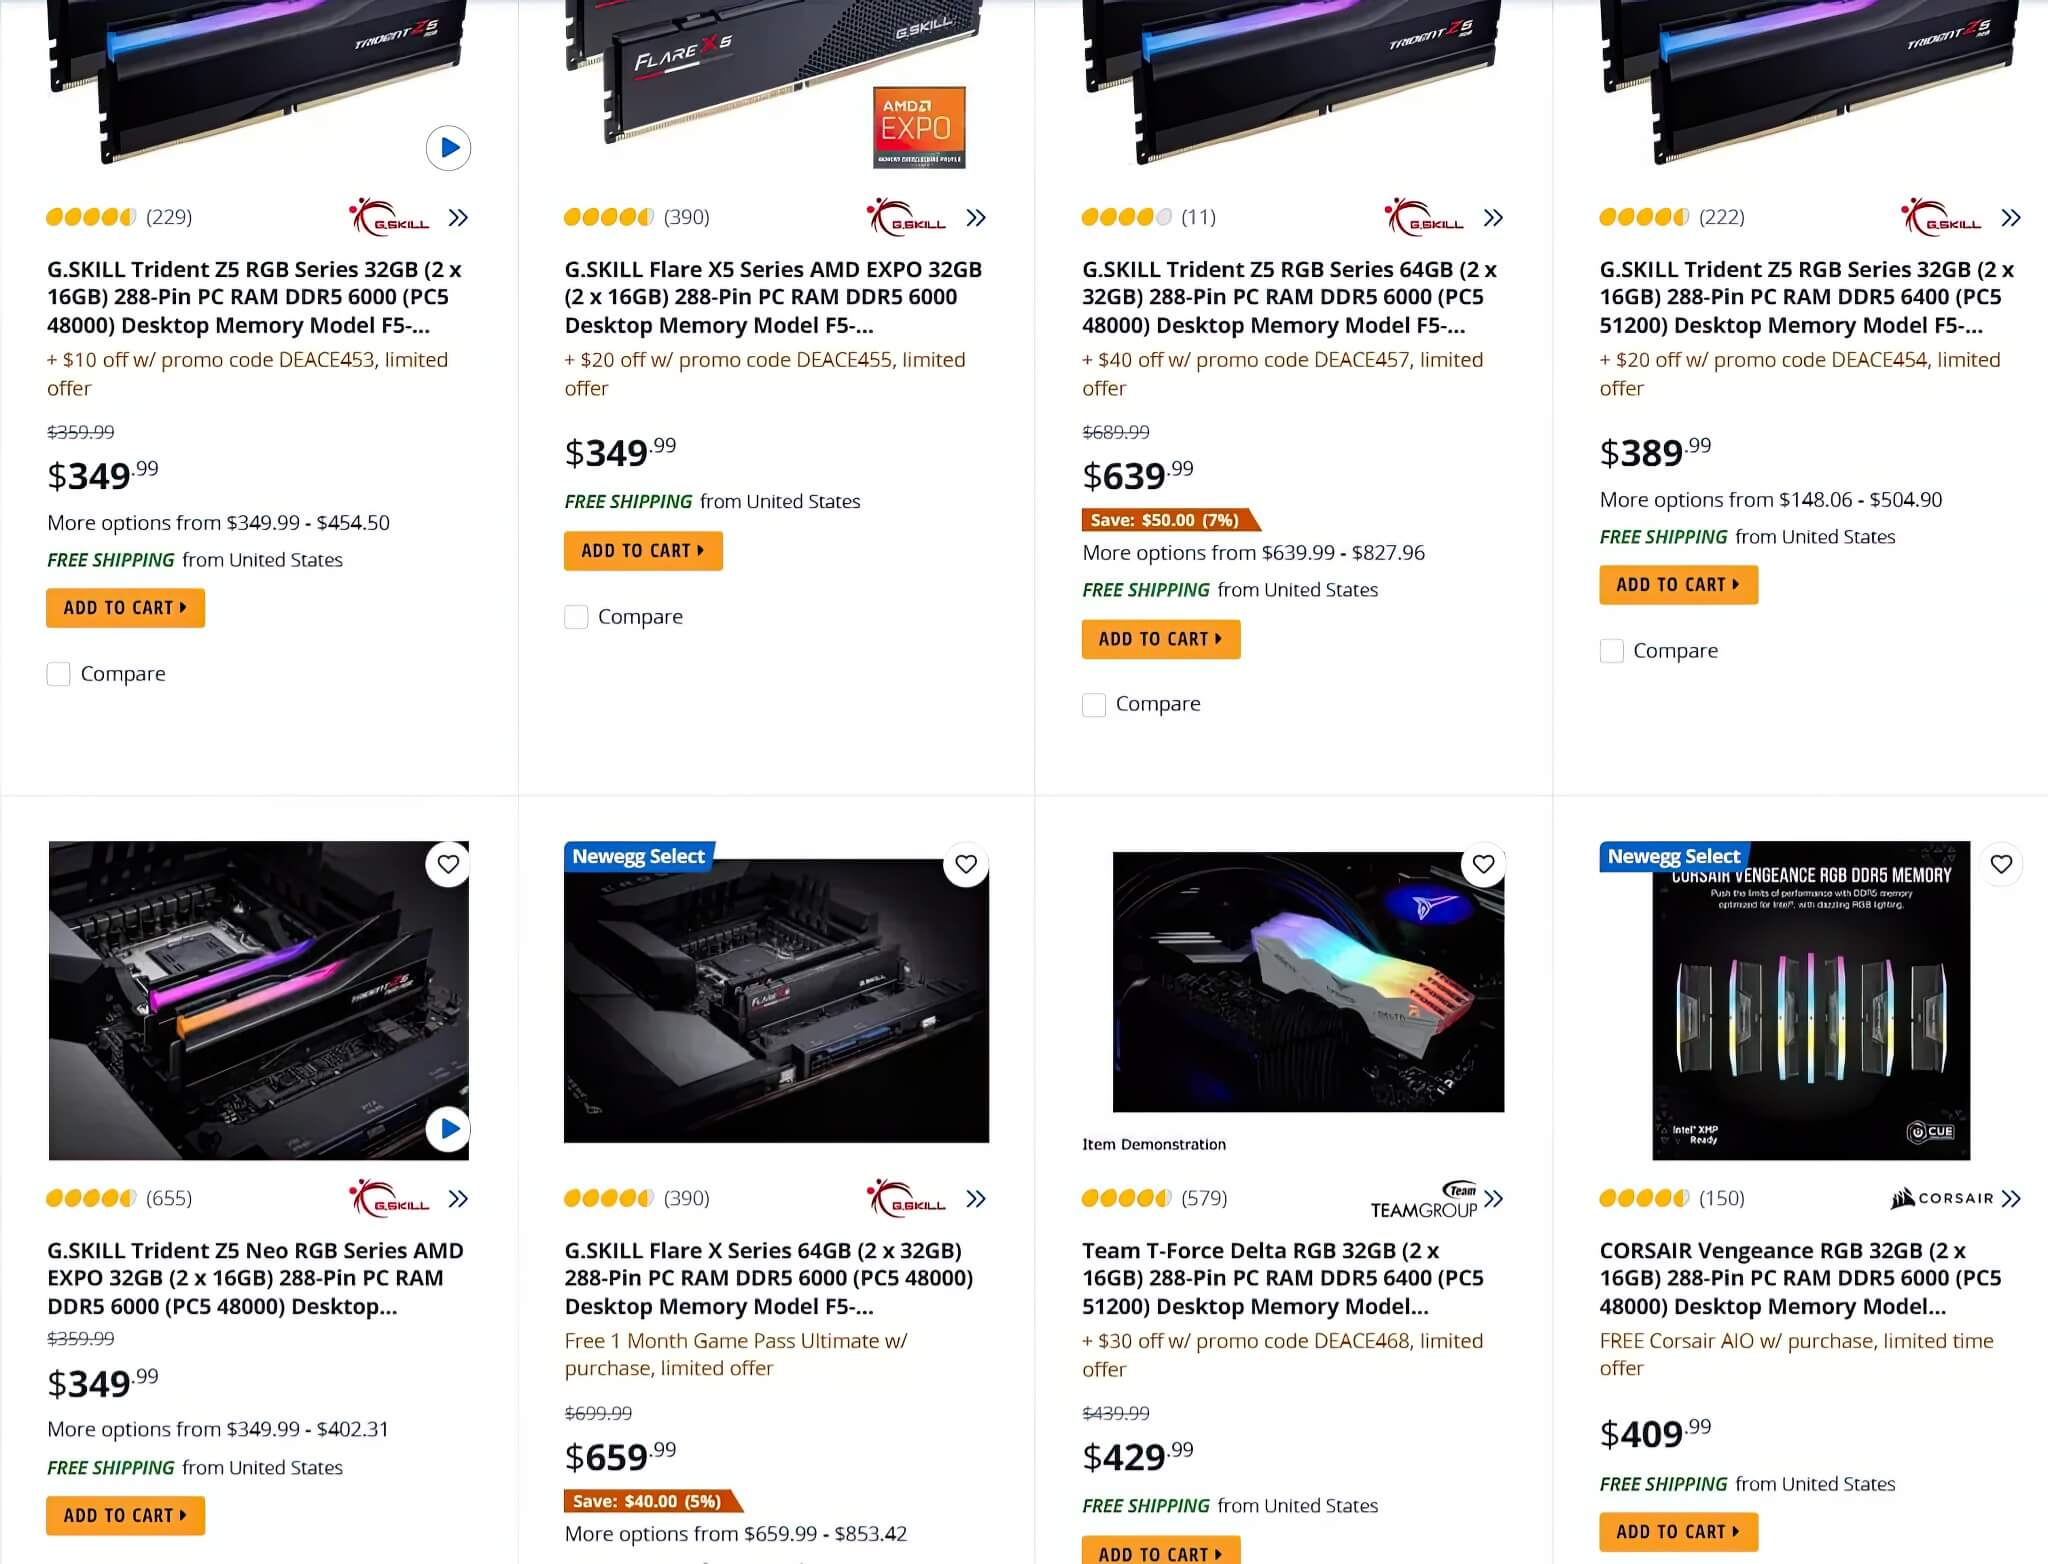Add the Trident Z5 Neo to wishlist via heart icon

coord(448,863)
